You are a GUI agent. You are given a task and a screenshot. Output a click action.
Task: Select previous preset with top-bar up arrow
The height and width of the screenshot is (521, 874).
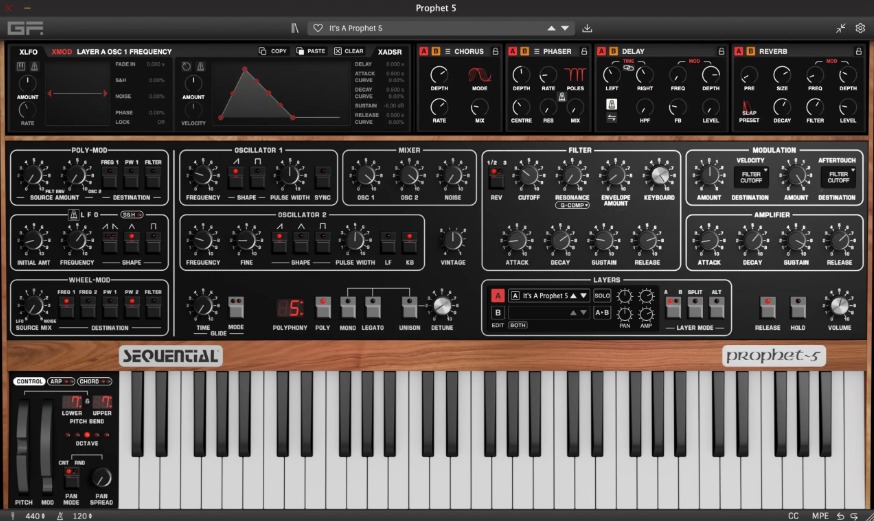click(x=551, y=28)
